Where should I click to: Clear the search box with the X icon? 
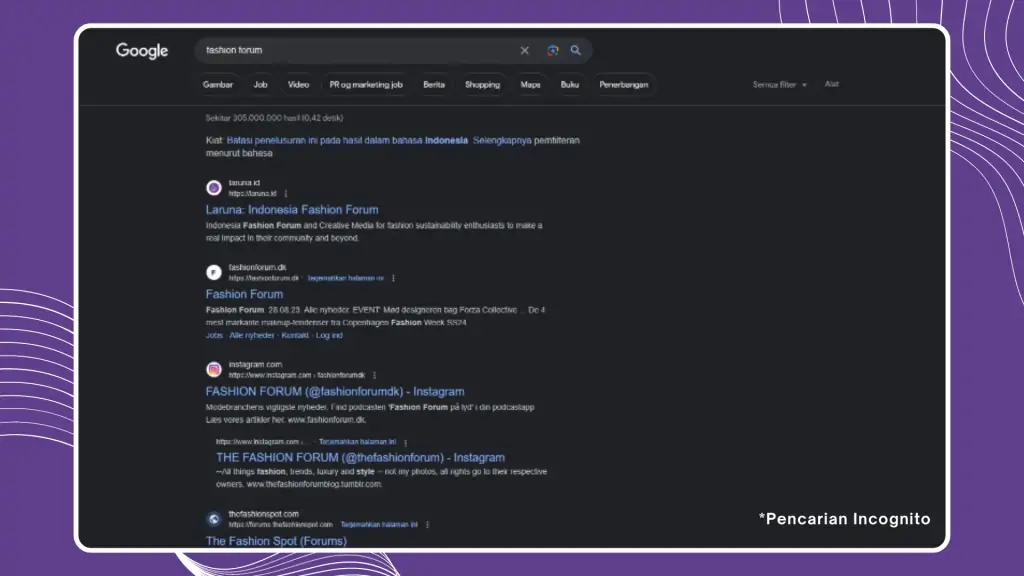coord(524,50)
